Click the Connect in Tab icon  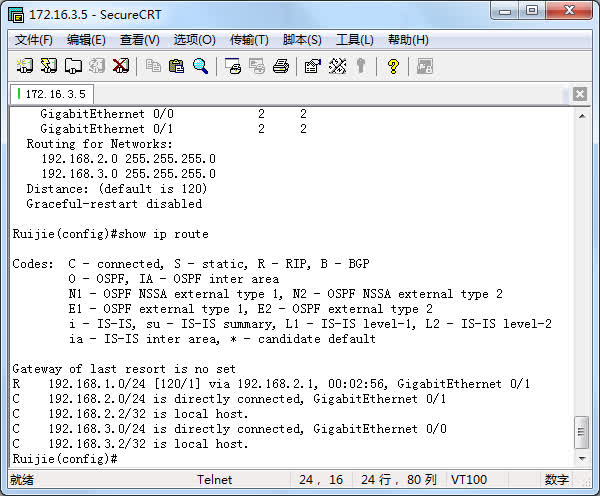73,66
